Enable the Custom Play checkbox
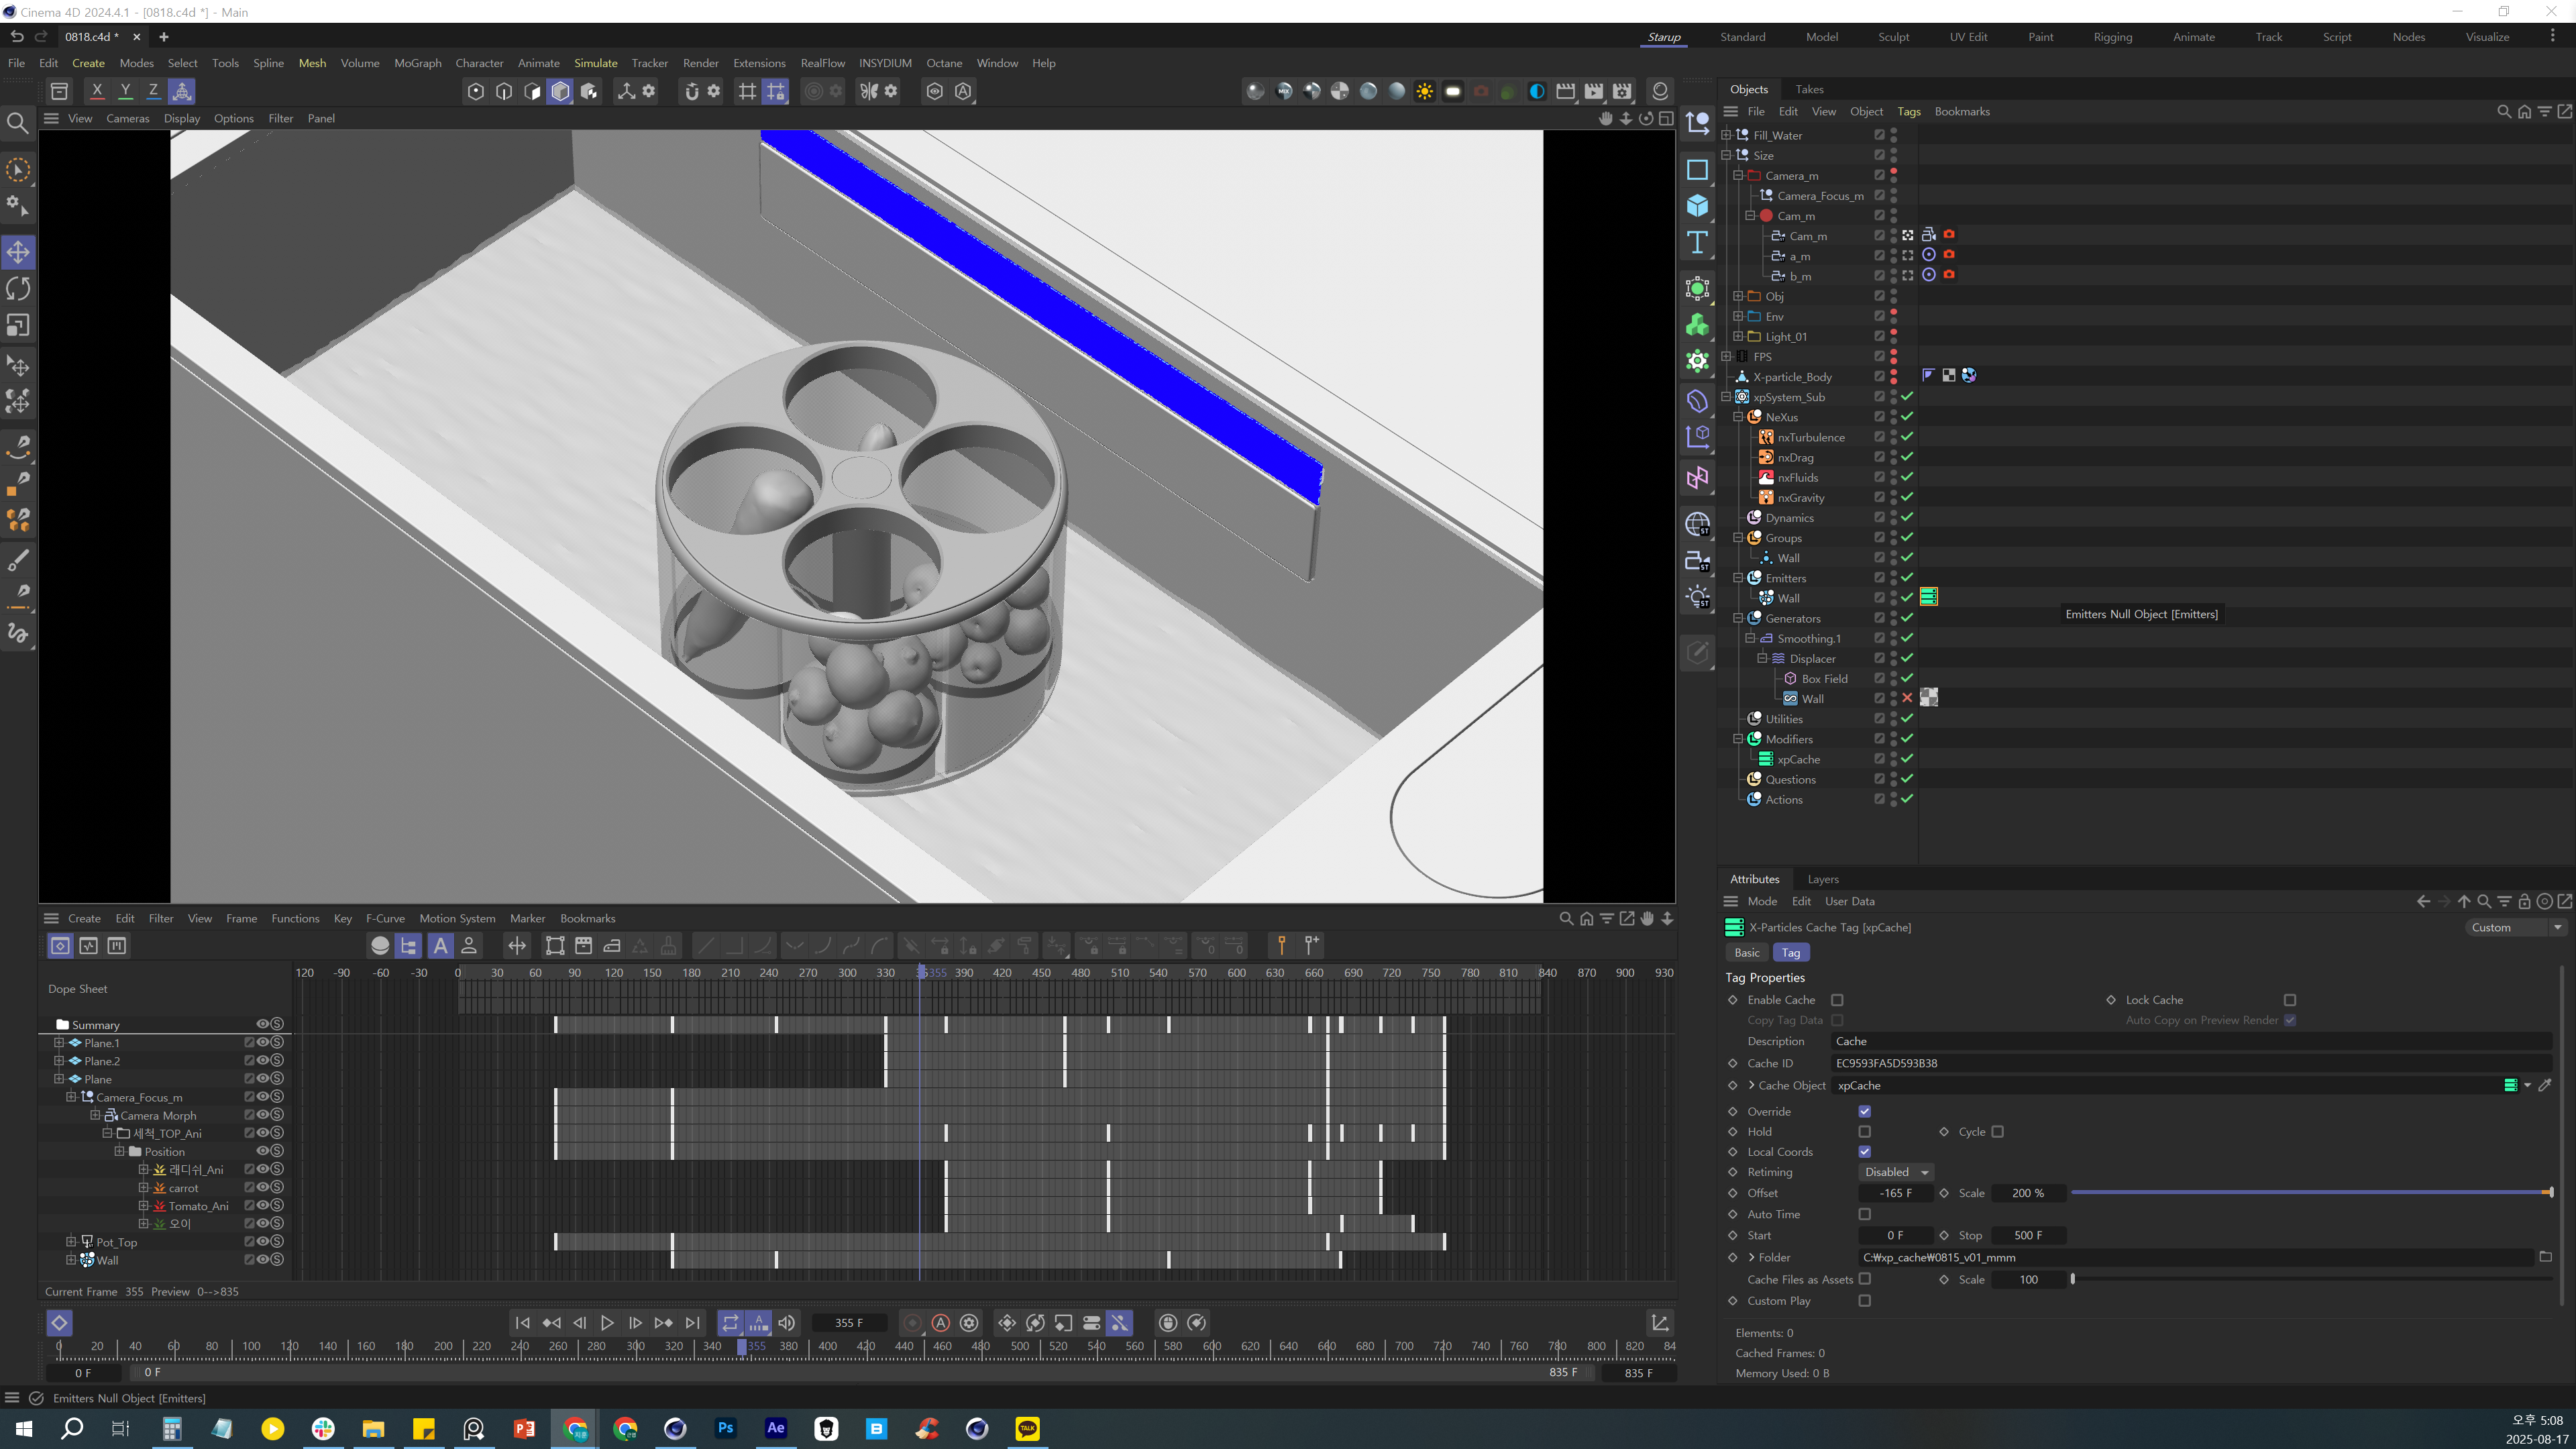Viewport: 2576px width, 1449px height. (1865, 1301)
